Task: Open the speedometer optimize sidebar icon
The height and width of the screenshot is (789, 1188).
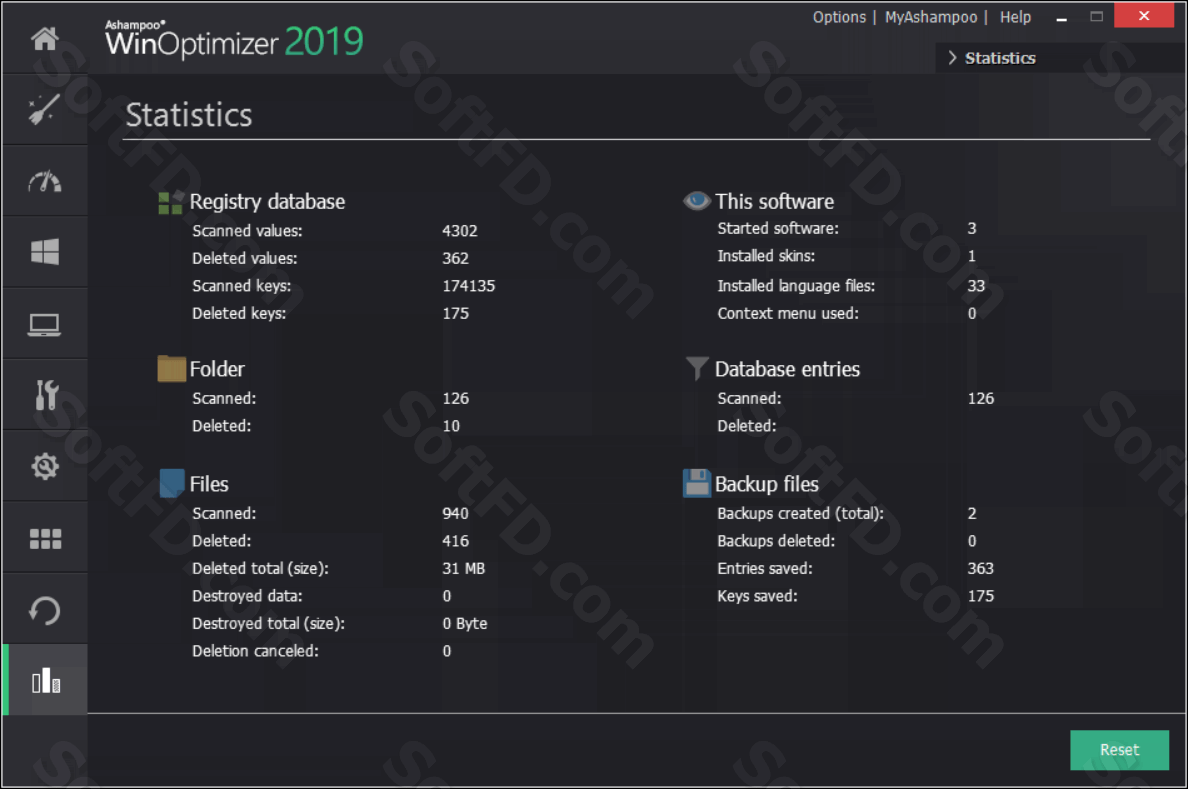Action: [45, 182]
